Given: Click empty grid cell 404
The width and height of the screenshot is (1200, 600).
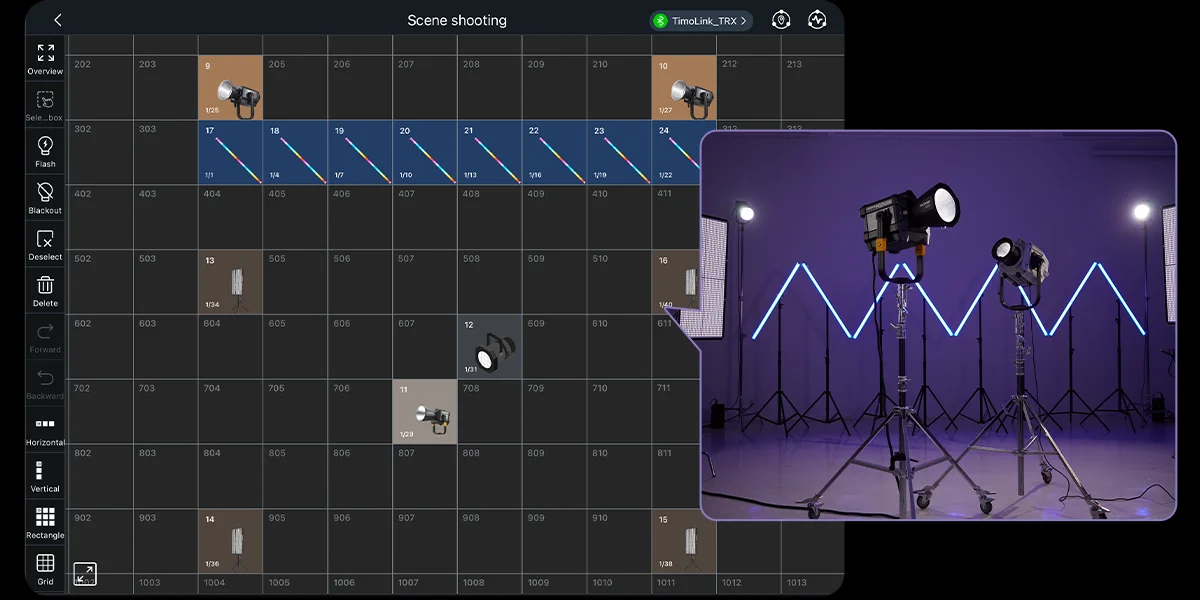Looking at the screenshot, I should click(230, 218).
